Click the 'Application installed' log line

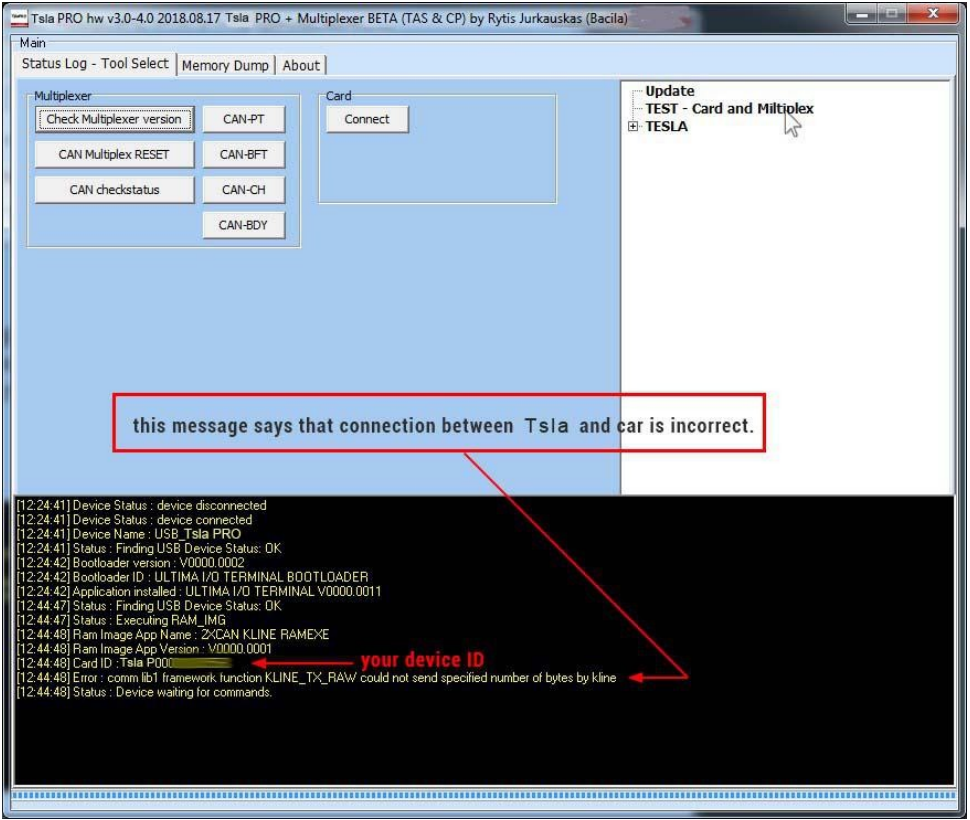(x=199, y=591)
